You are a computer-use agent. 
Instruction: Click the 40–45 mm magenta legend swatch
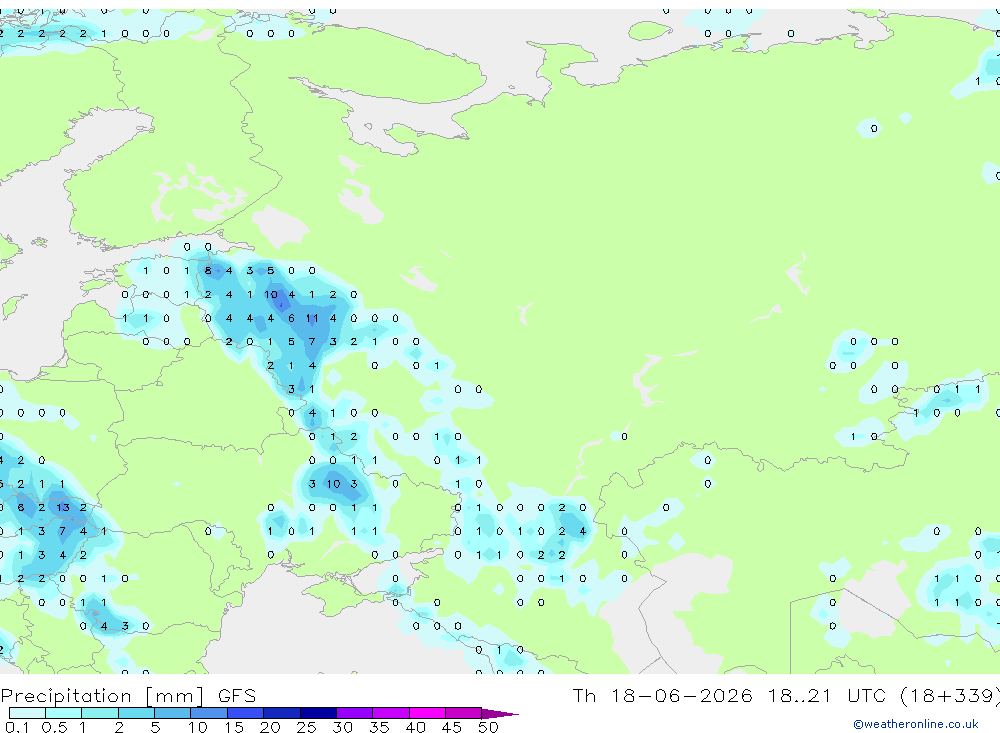(x=427, y=713)
